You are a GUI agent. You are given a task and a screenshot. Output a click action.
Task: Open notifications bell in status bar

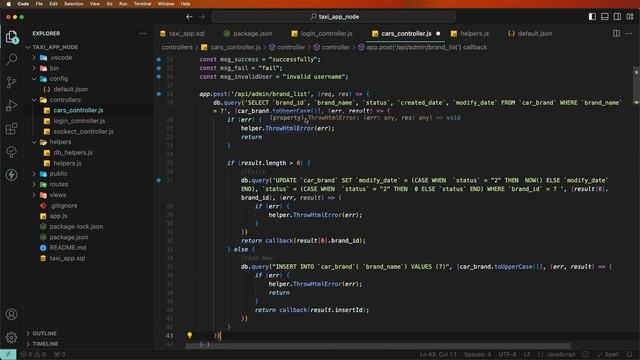tap(629, 354)
